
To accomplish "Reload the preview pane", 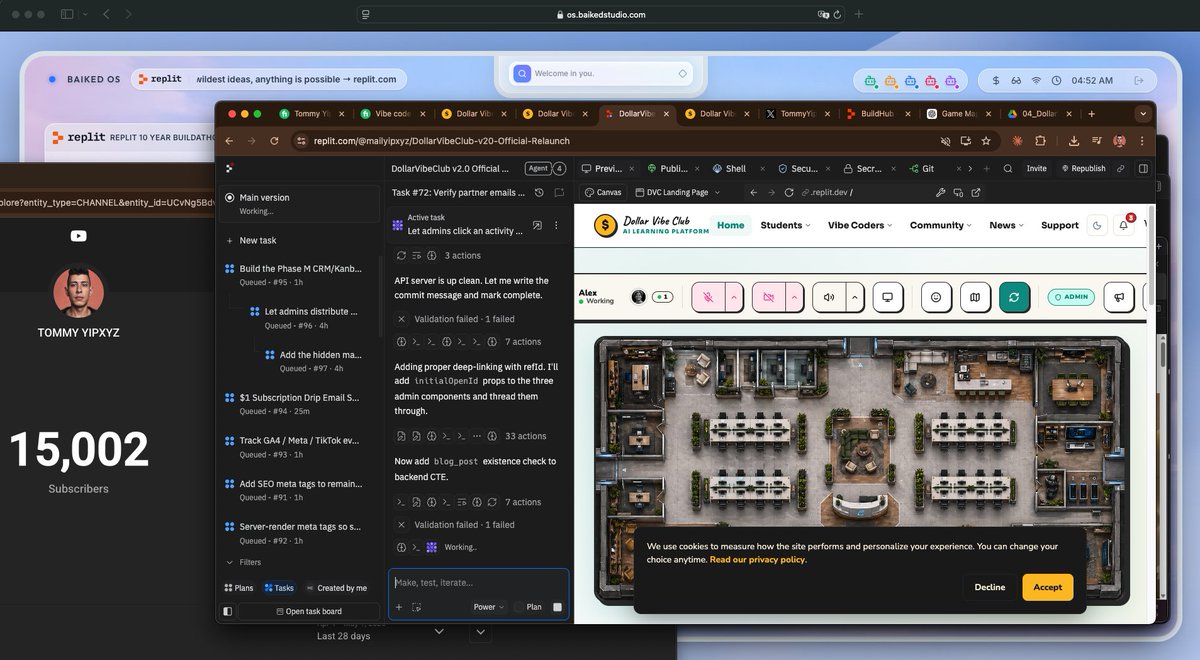I will (x=789, y=192).
